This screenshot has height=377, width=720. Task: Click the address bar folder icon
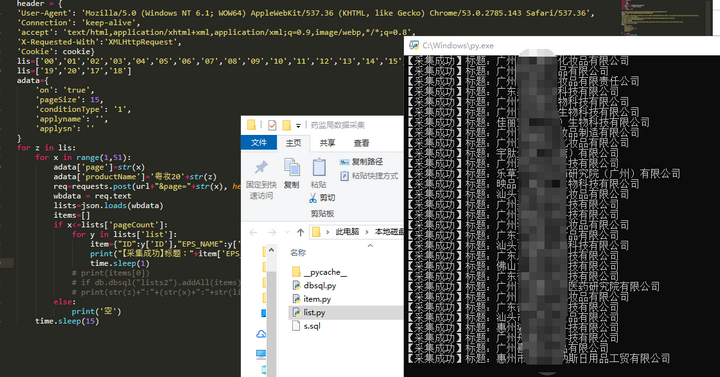(x=316, y=232)
